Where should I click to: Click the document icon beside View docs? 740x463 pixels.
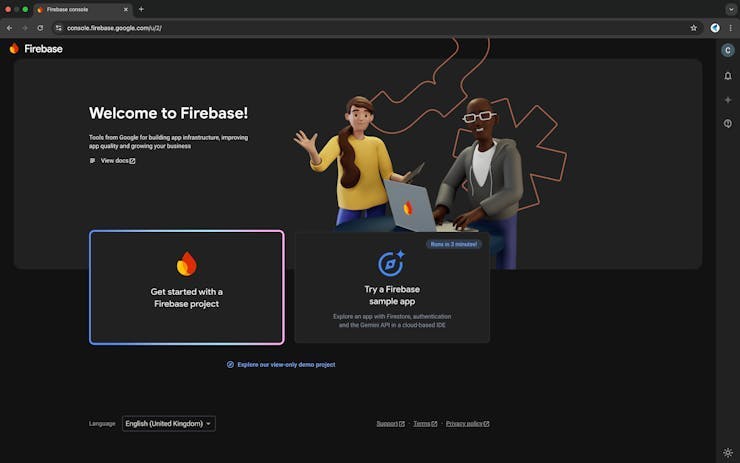(92, 160)
